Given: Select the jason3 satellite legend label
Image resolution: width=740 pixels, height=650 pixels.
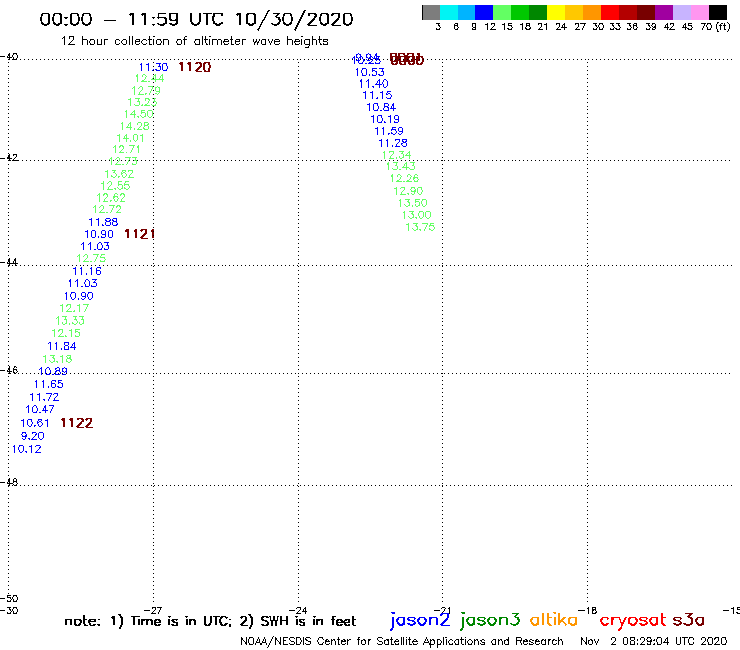Looking at the screenshot, I should [x=490, y=620].
